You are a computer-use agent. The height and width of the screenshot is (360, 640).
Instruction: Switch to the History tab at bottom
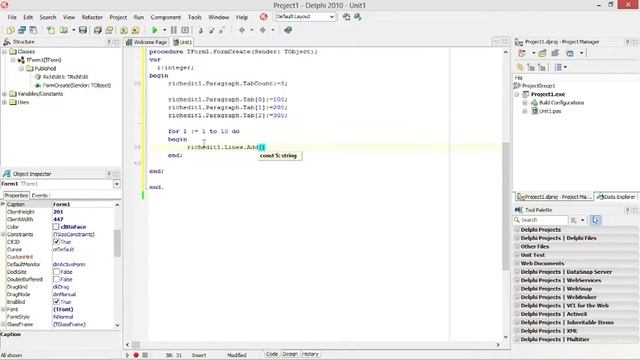point(310,354)
